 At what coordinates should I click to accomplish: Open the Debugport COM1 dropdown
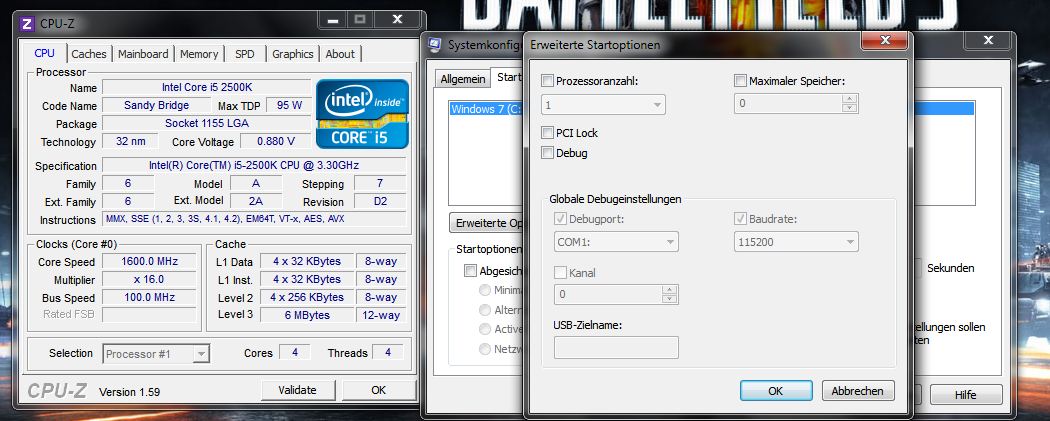pyautogui.click(x=616, y=242)
